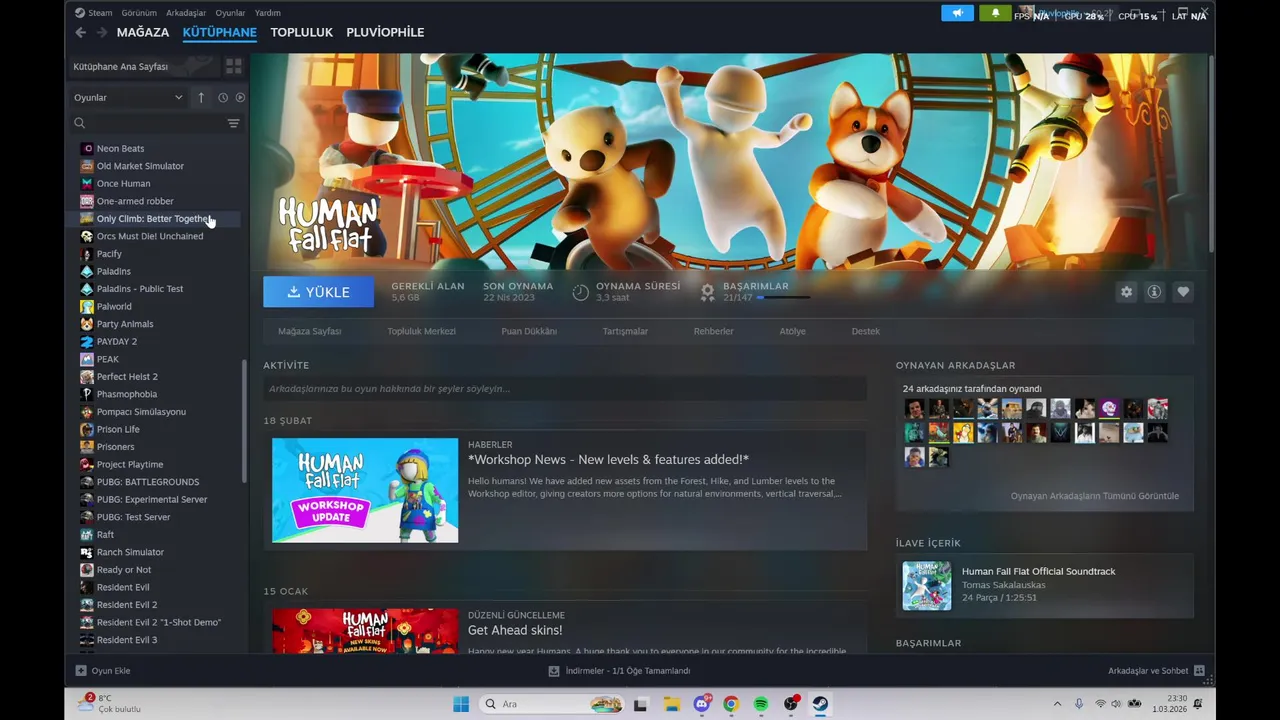Viewport: 1280px width, 720px height.
Task: Click the Windows taskbar search box
Action: [552, 704]
